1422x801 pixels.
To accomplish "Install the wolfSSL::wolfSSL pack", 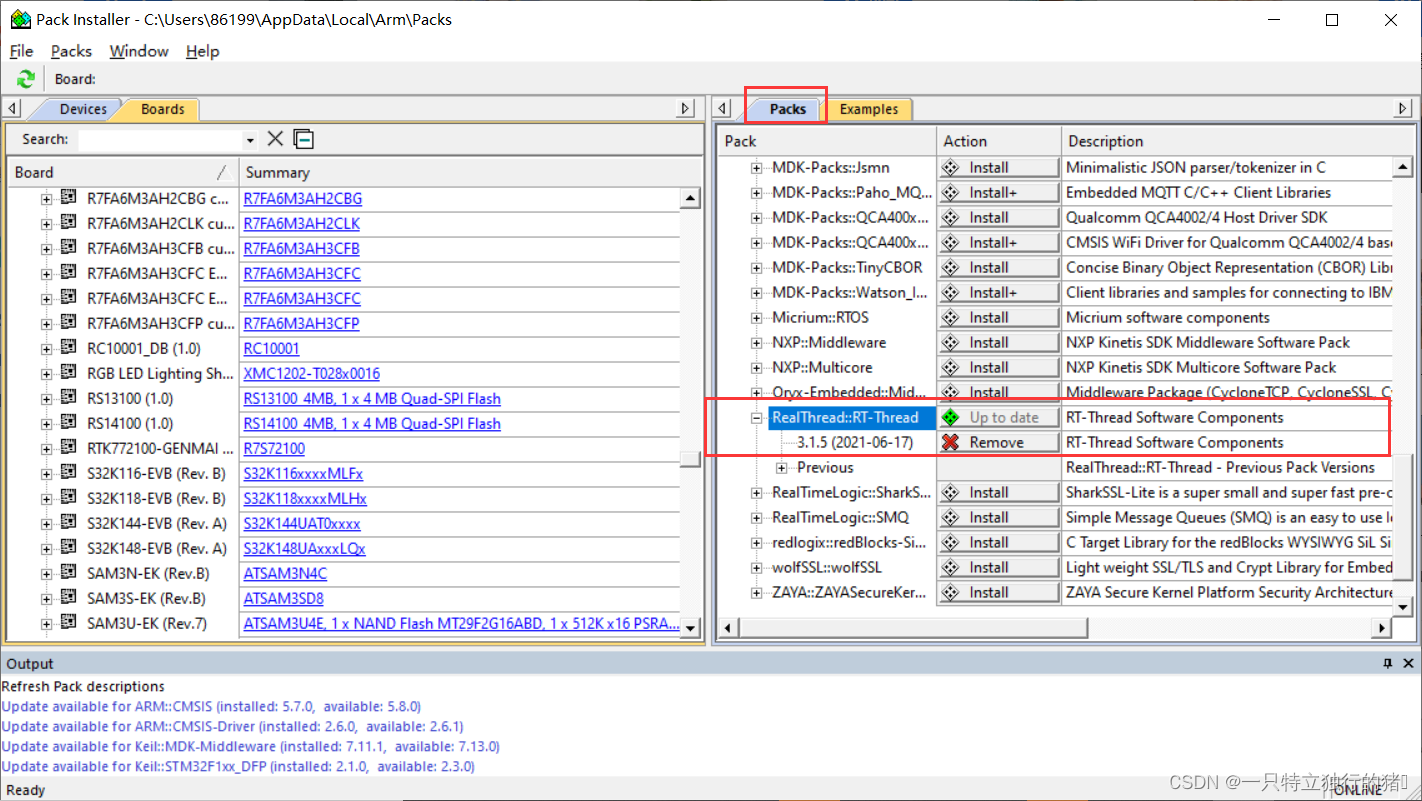I will pyautogui.click(x=998, y=567).
